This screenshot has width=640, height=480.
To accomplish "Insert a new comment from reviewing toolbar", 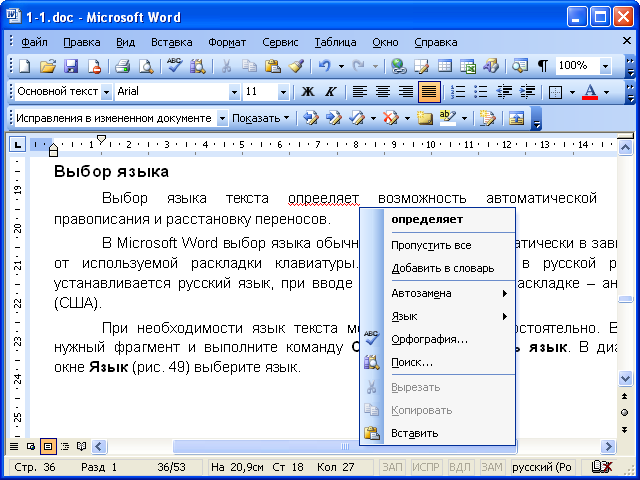I will (424, 118).
